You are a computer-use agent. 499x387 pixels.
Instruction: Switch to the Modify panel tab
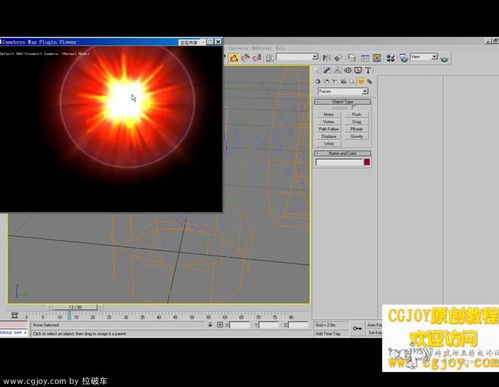(x=327, y=70)
